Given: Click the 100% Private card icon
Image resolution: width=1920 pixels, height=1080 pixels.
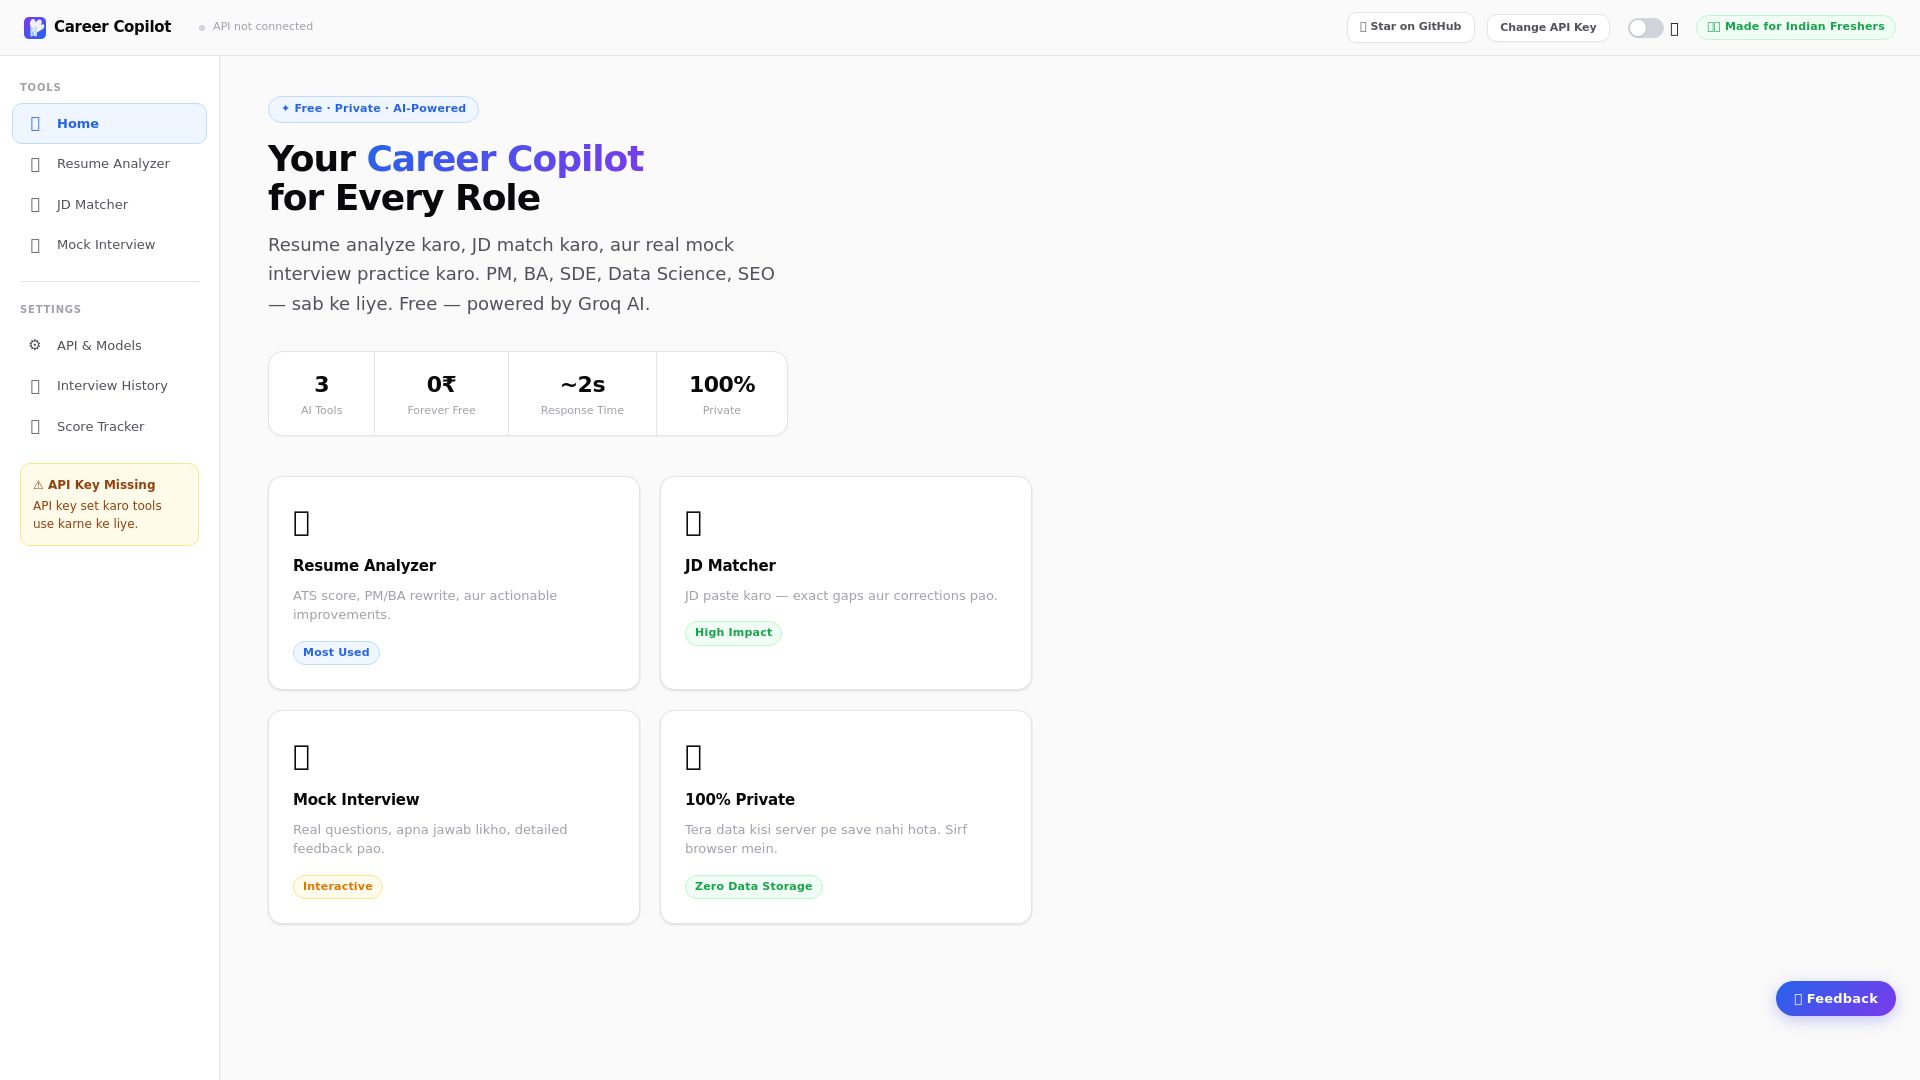Looking at the screenshot, I should (x=693, y=757).
